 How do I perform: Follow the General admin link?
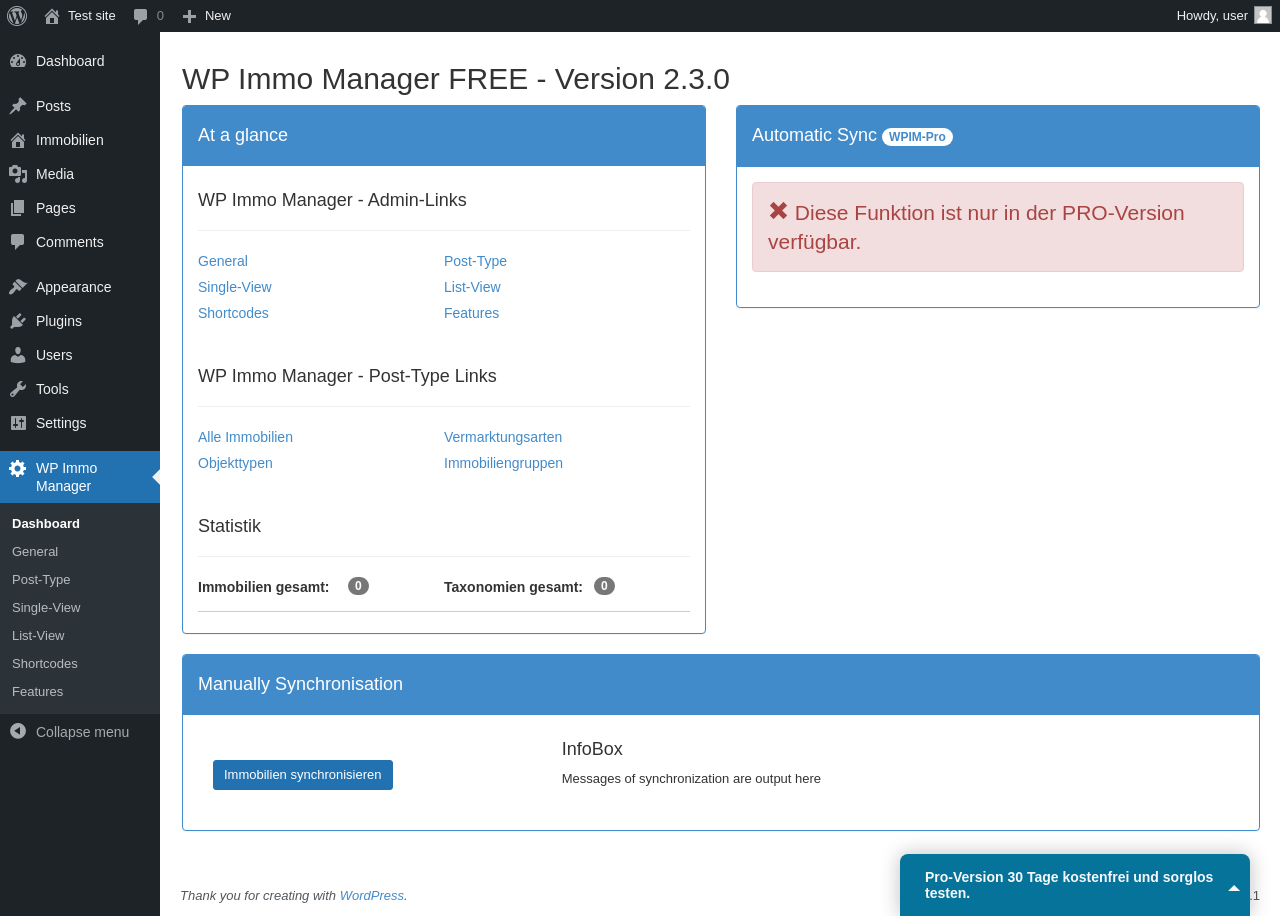tap(223, 261)
